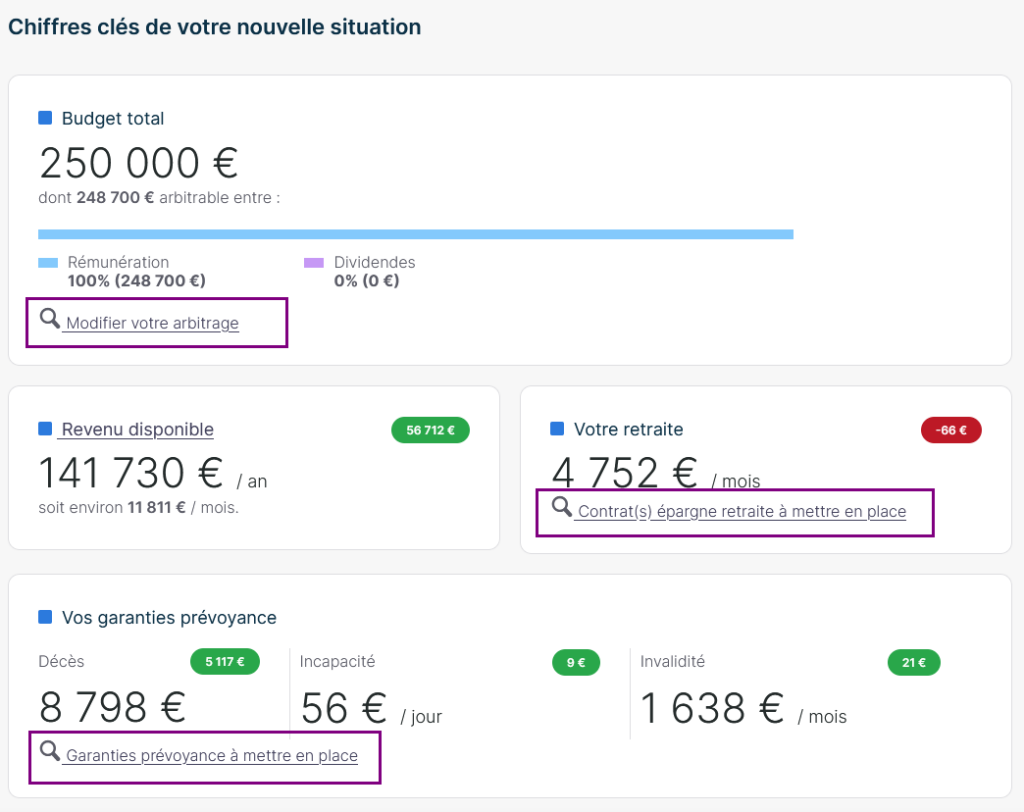
Task: Open Contrat(s) épargne retraite à mettre en place
Action: [741, 512]
